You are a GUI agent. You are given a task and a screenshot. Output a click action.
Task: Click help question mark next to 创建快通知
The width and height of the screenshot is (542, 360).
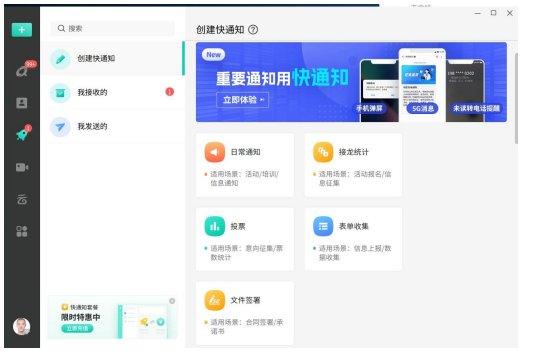(x=253, y=30)
